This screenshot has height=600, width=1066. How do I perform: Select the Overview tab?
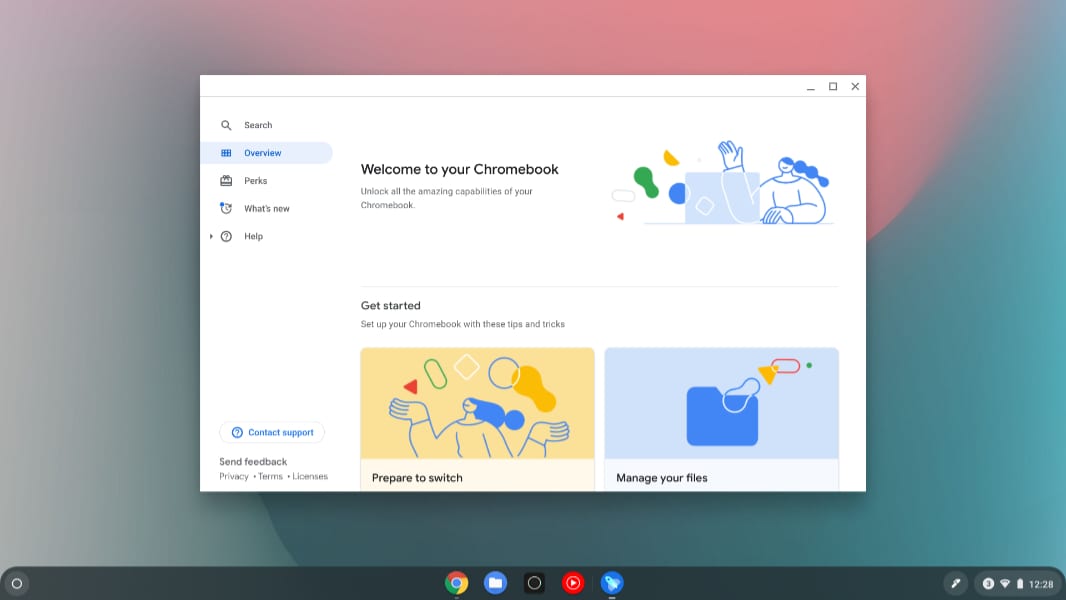[x=266, y=153]
